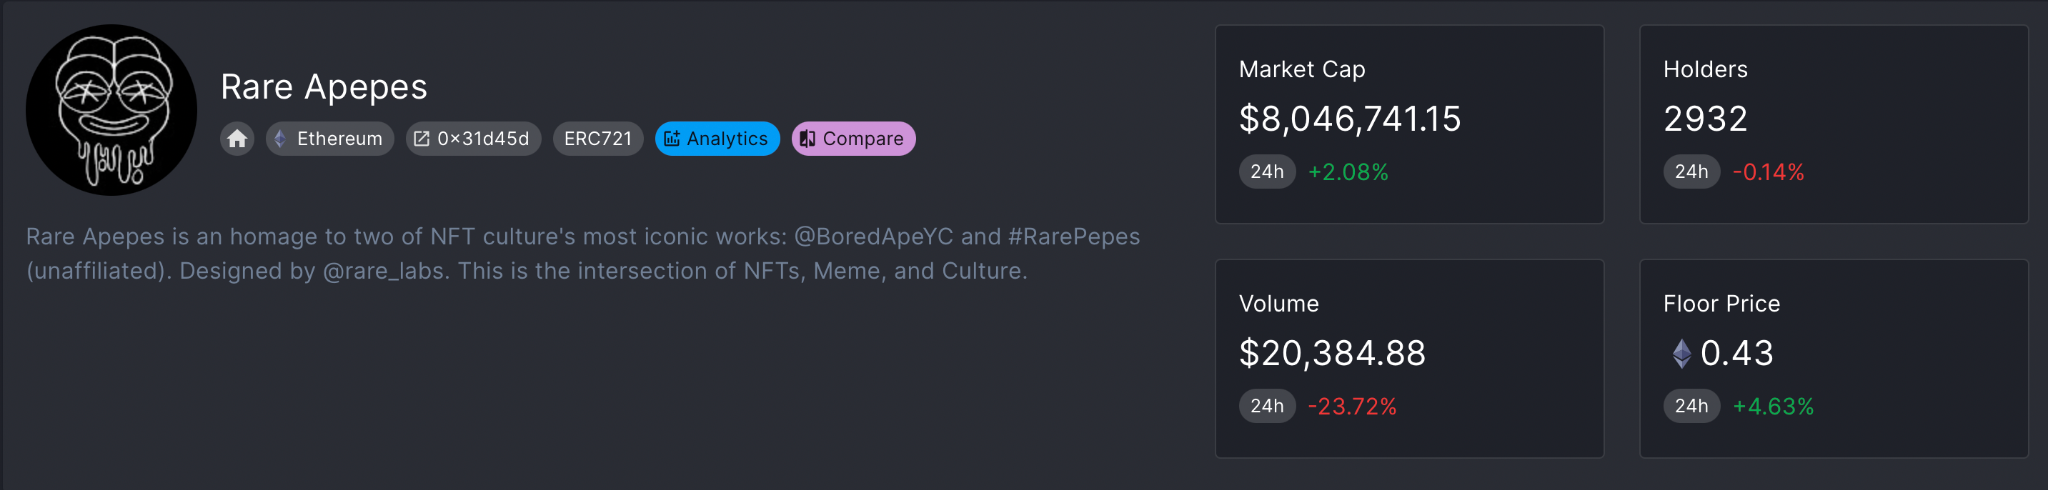Click the Floor Price 24h badge
This screenshot has width=2048, height=490.
coord(1691,406)
